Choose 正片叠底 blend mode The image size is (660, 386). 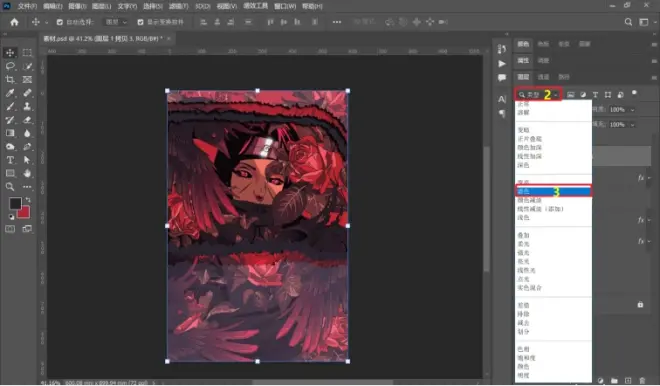click(530, 139)
